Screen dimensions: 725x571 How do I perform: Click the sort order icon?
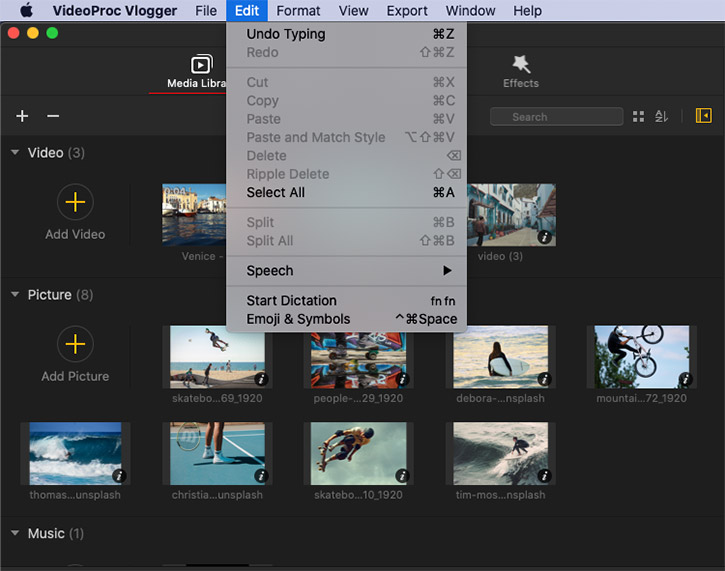pyautogui.click(x=661, y=117)
